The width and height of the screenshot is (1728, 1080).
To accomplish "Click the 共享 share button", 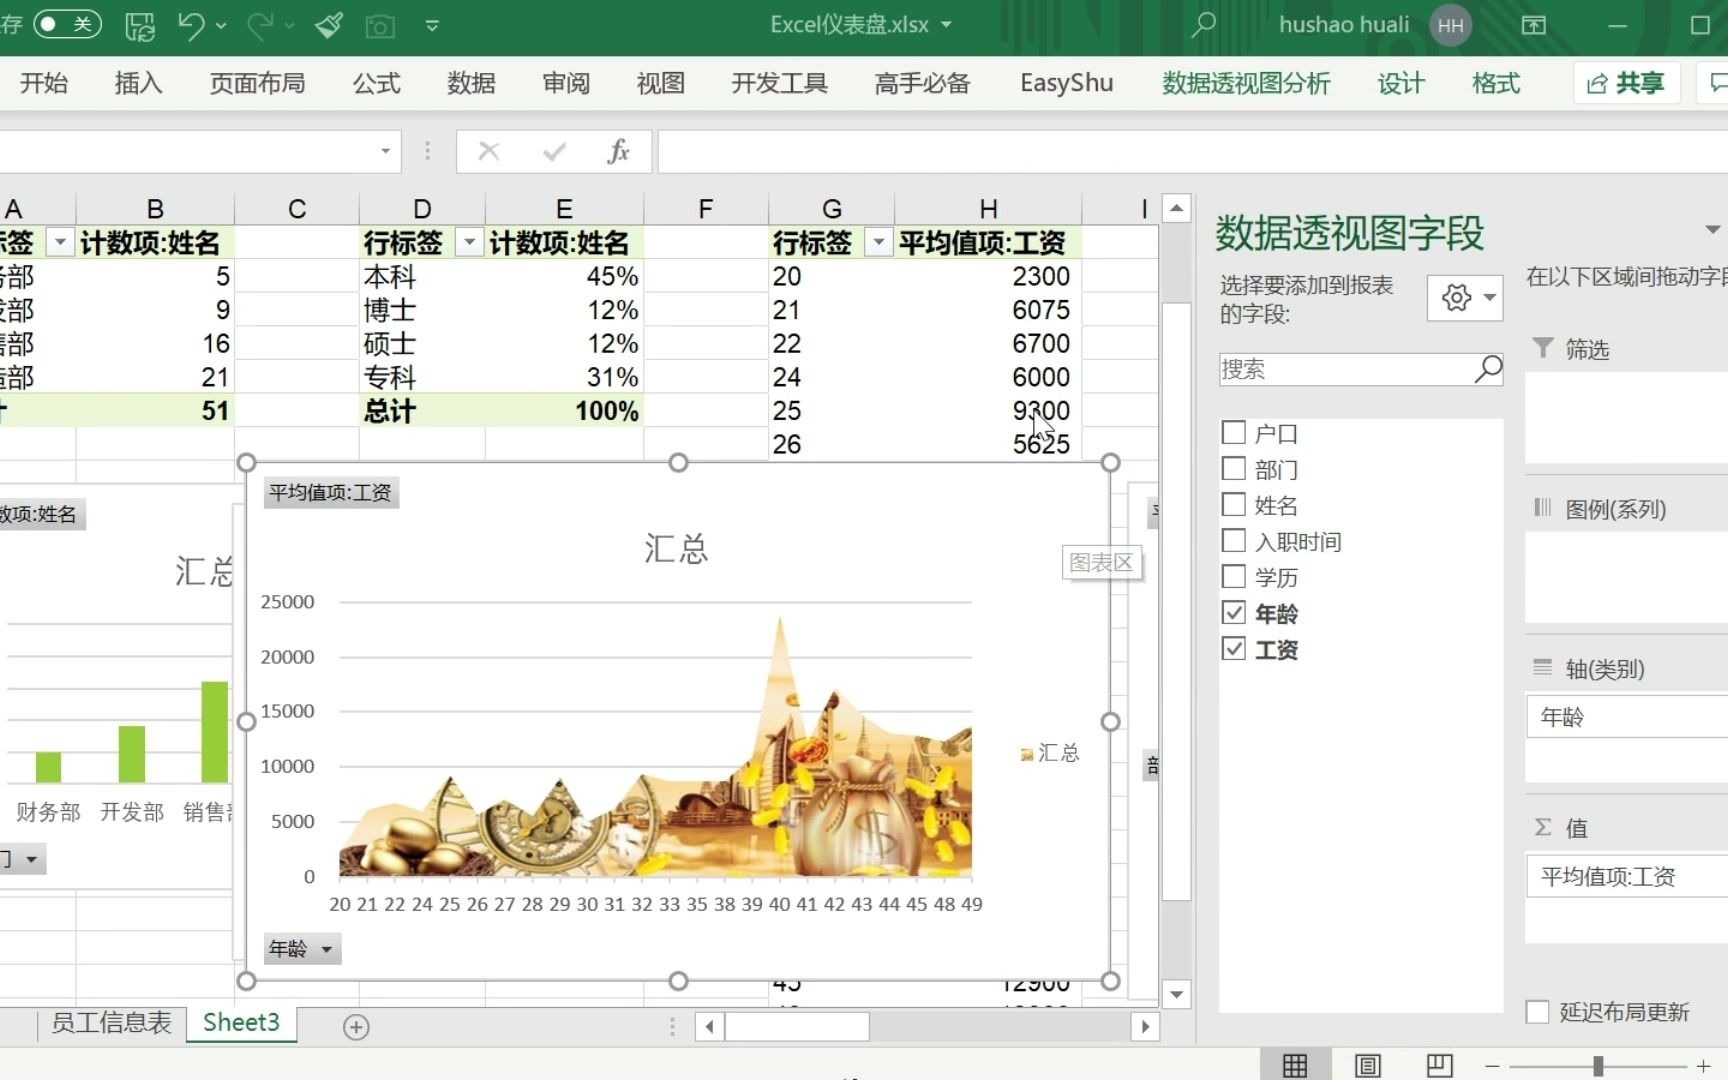I will click(1625, 83).
